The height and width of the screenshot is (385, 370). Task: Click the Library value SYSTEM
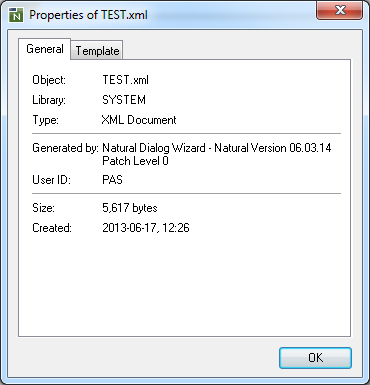tap(124, 100)
